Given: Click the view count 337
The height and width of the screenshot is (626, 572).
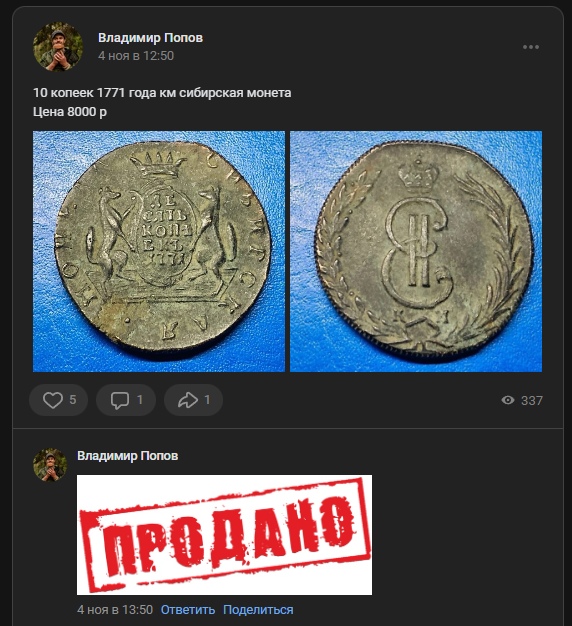Looking at the screenshot, I should coord(532,400).
